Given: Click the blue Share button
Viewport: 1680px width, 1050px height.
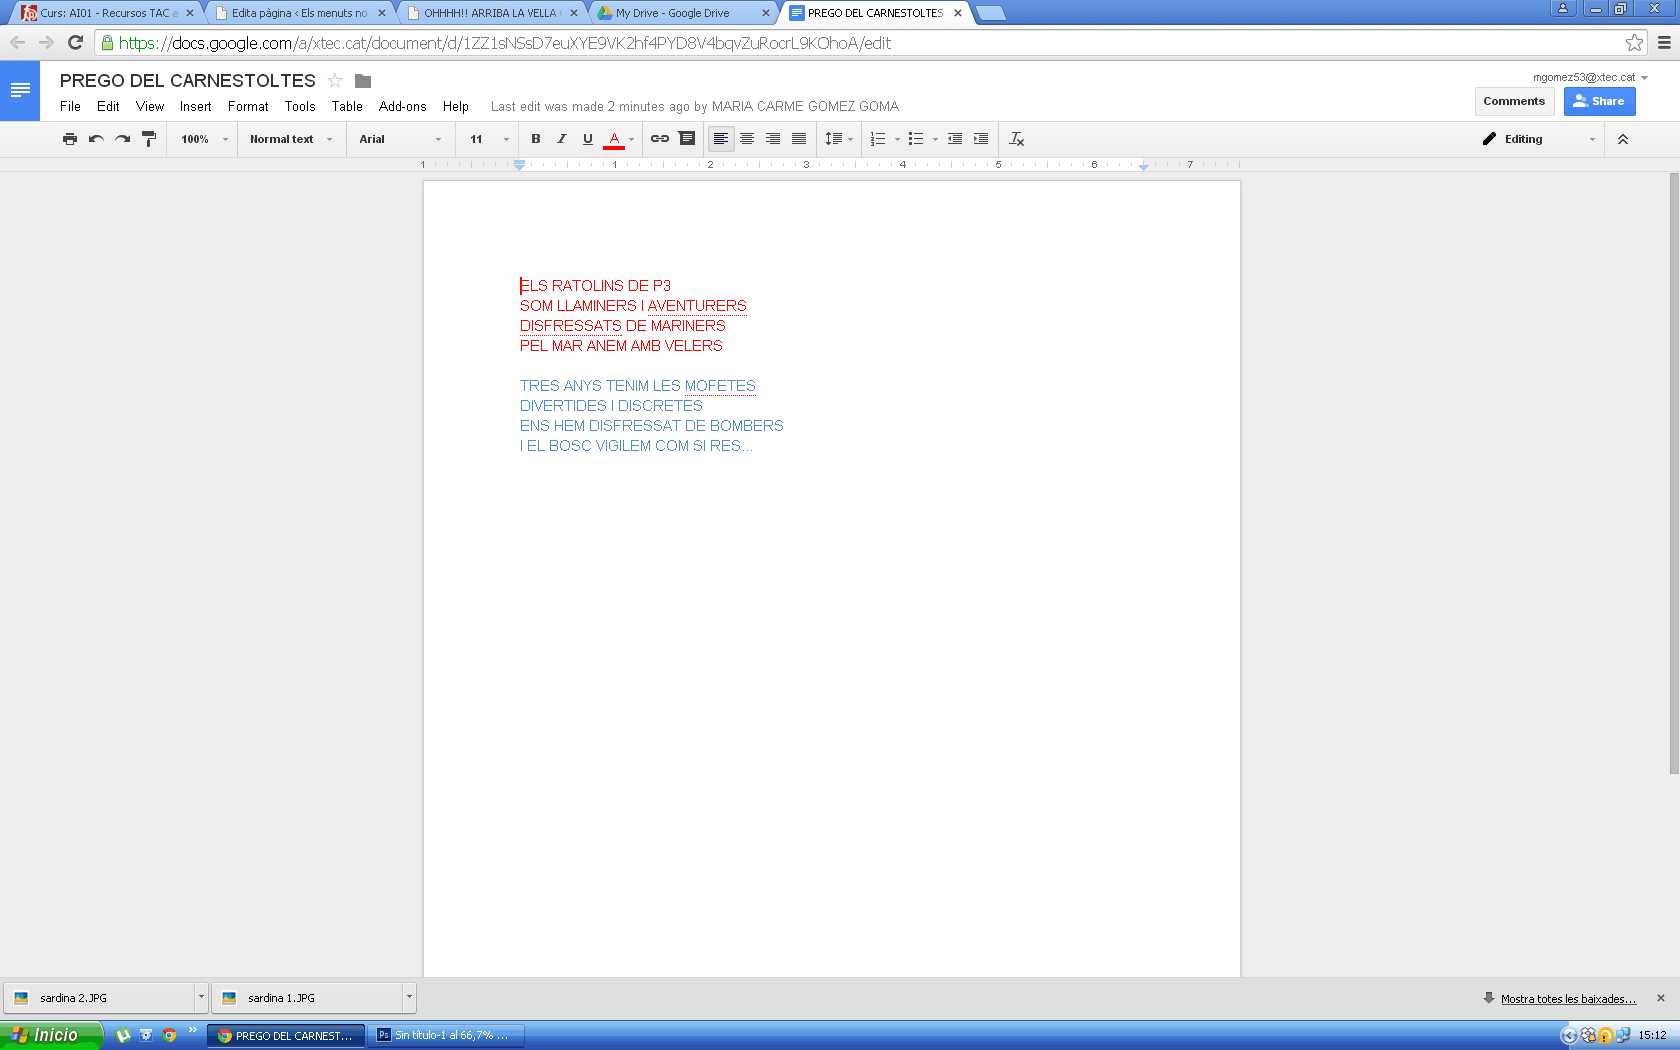Looking at the screenshot, I should pos(1599,101).
